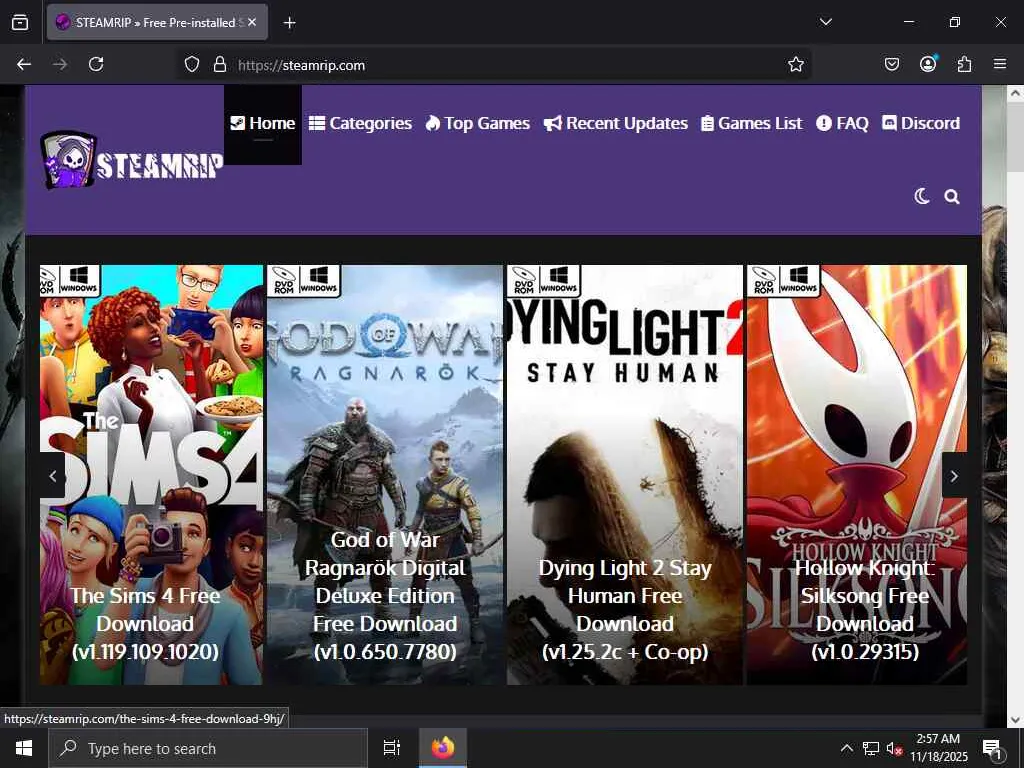Image resolution: width=1024 pixels, height=768 pixels.
Task: Open the network tray icon
Action: click(871, 748)
